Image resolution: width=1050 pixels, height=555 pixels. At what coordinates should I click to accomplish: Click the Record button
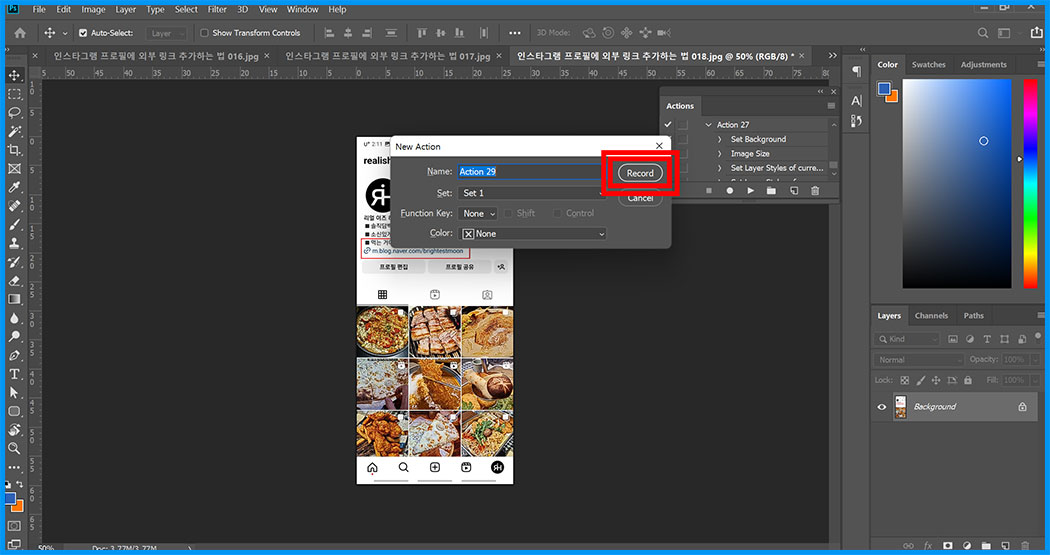click(640, 173)
